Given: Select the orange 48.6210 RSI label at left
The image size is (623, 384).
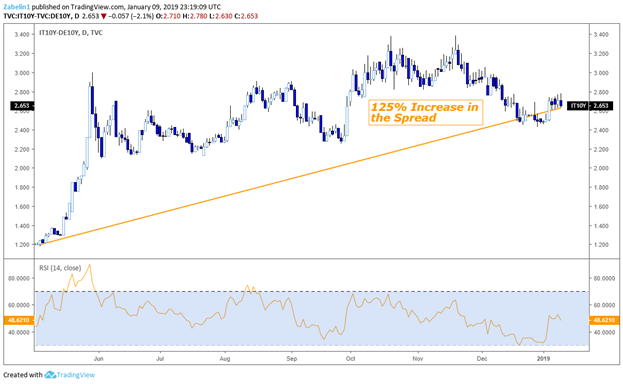Looking at the screenshot, I should (x=19, y=320).
